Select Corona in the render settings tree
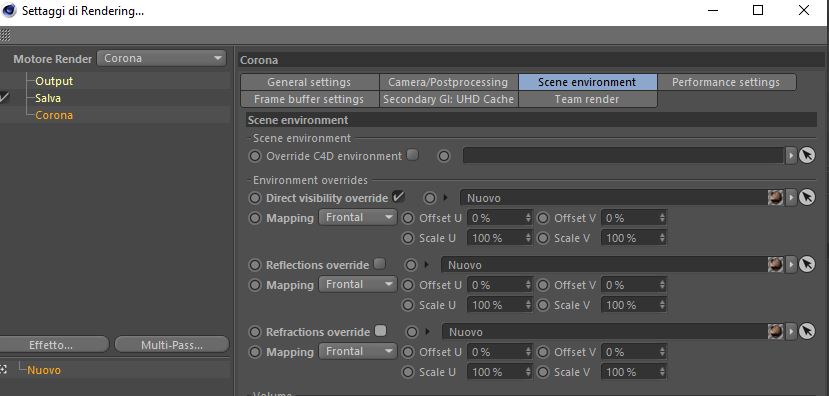The image size is (829, 396). (54, 115)
